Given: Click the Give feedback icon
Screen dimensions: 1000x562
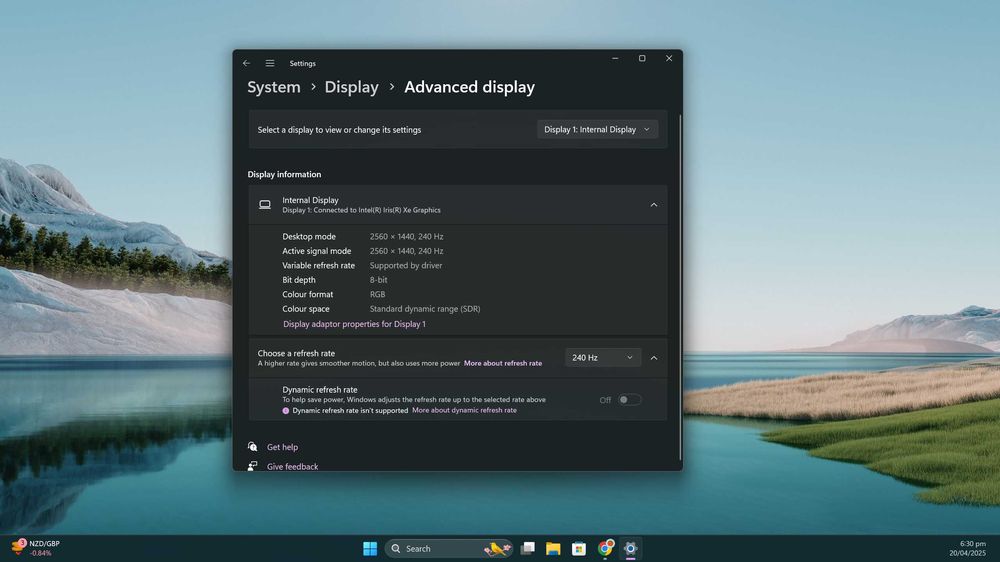Looking at the screenshot, I should click(253, 466).
